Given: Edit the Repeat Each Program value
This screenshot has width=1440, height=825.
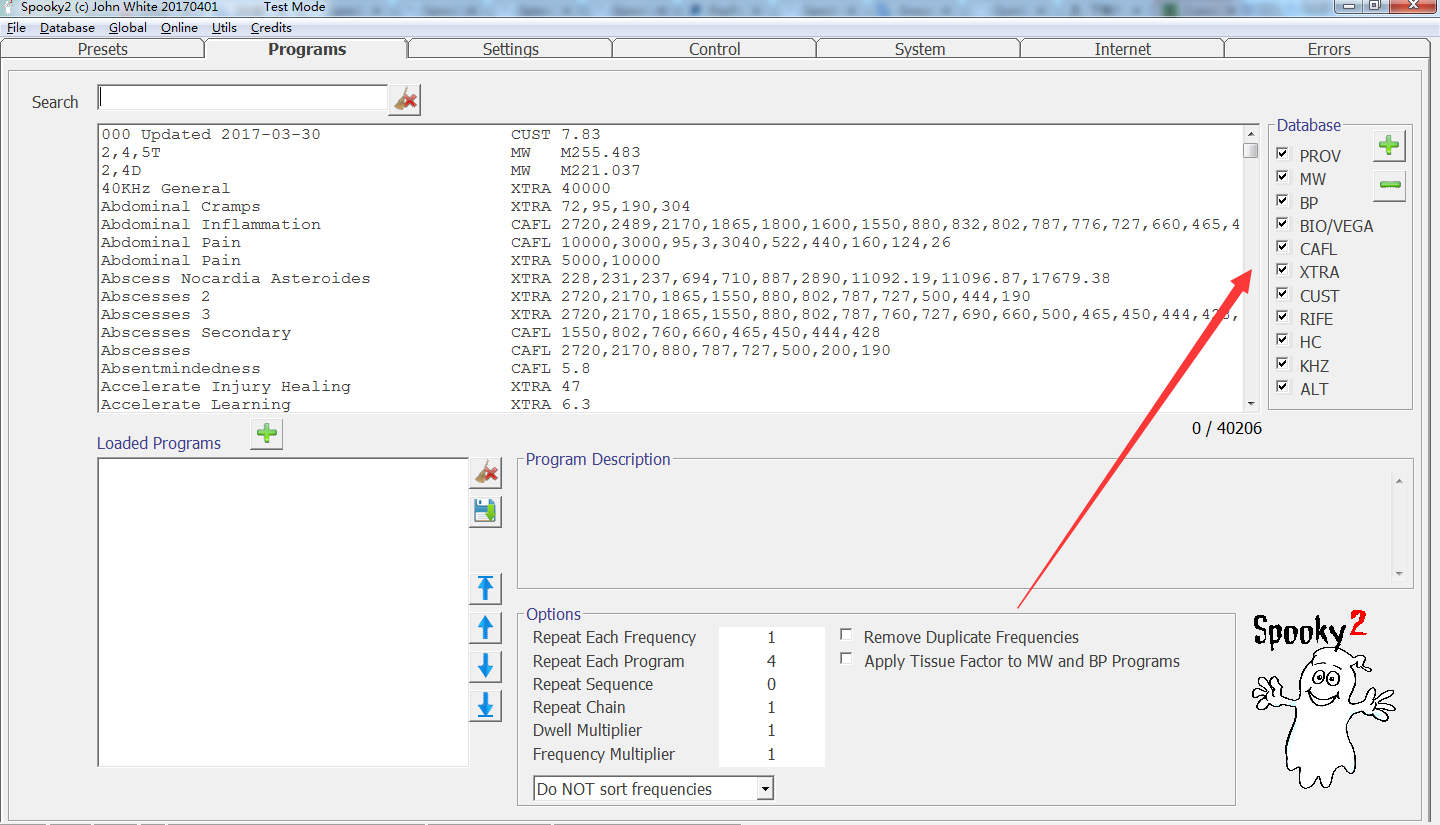Looking at the screenshot, I should pos(771,661).
